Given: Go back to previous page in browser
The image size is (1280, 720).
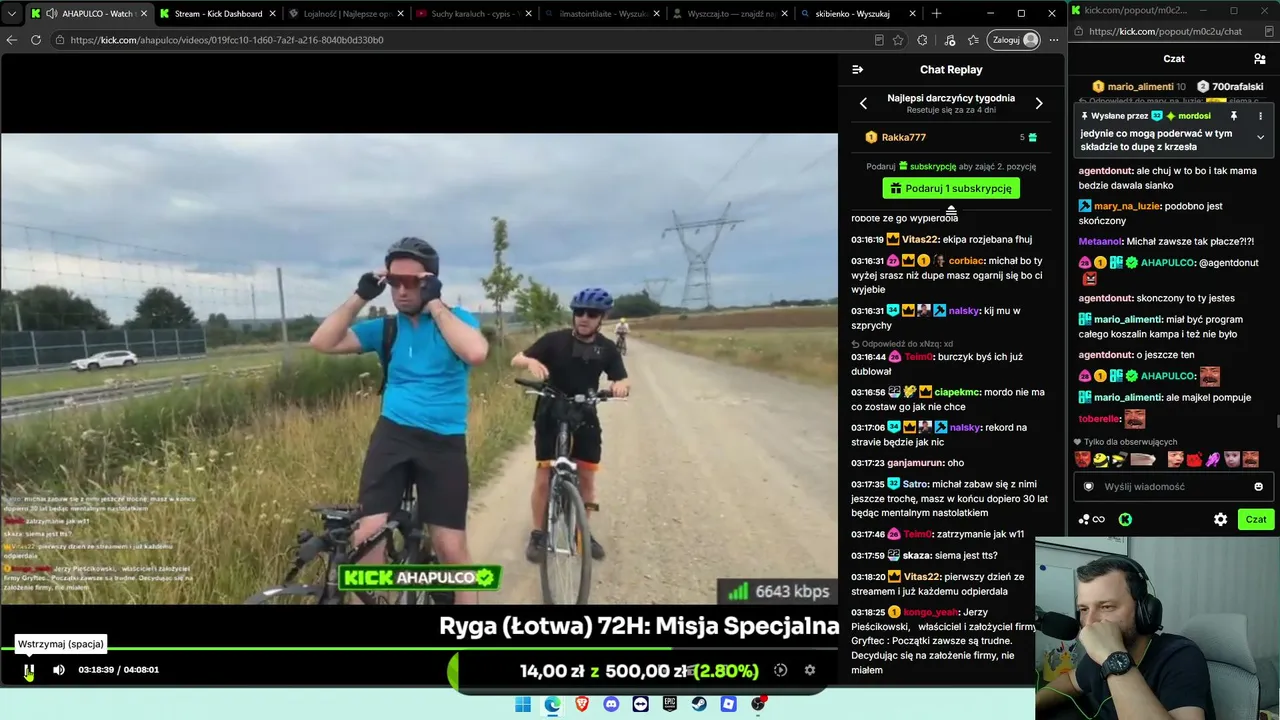Looking at the screenshot, I should click(x=12, y=40).
